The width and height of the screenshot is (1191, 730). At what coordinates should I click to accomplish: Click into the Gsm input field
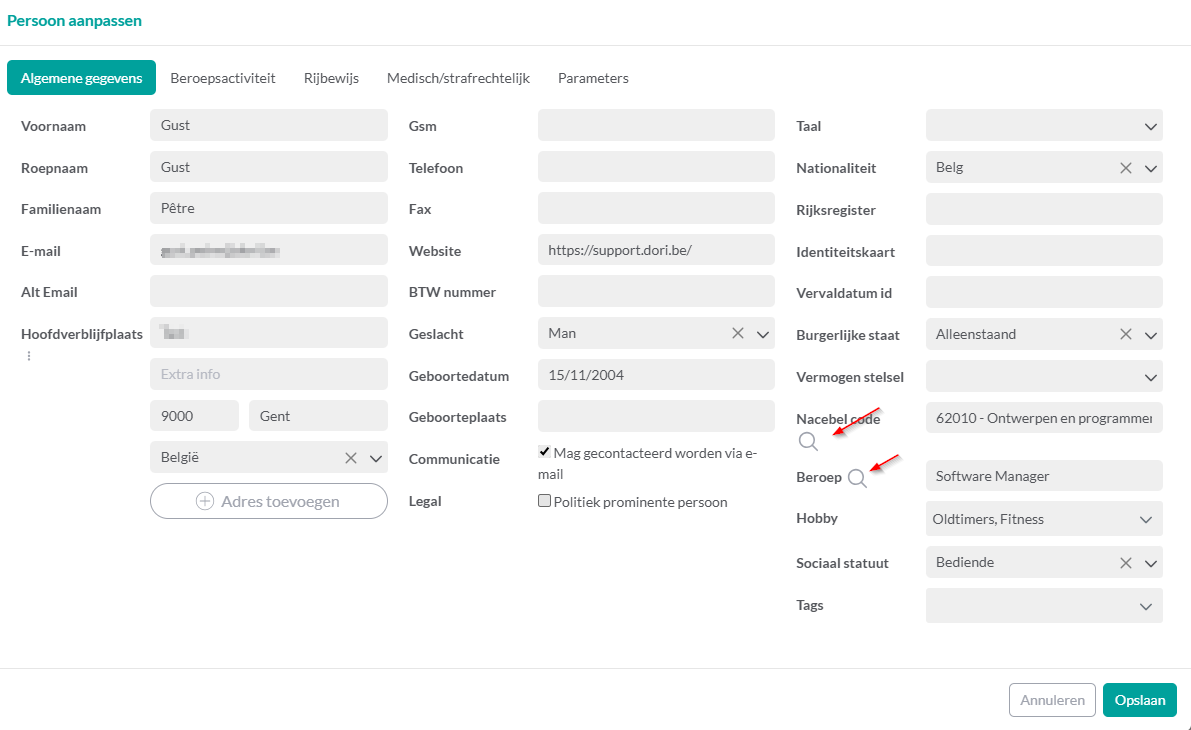click(656, 126)
